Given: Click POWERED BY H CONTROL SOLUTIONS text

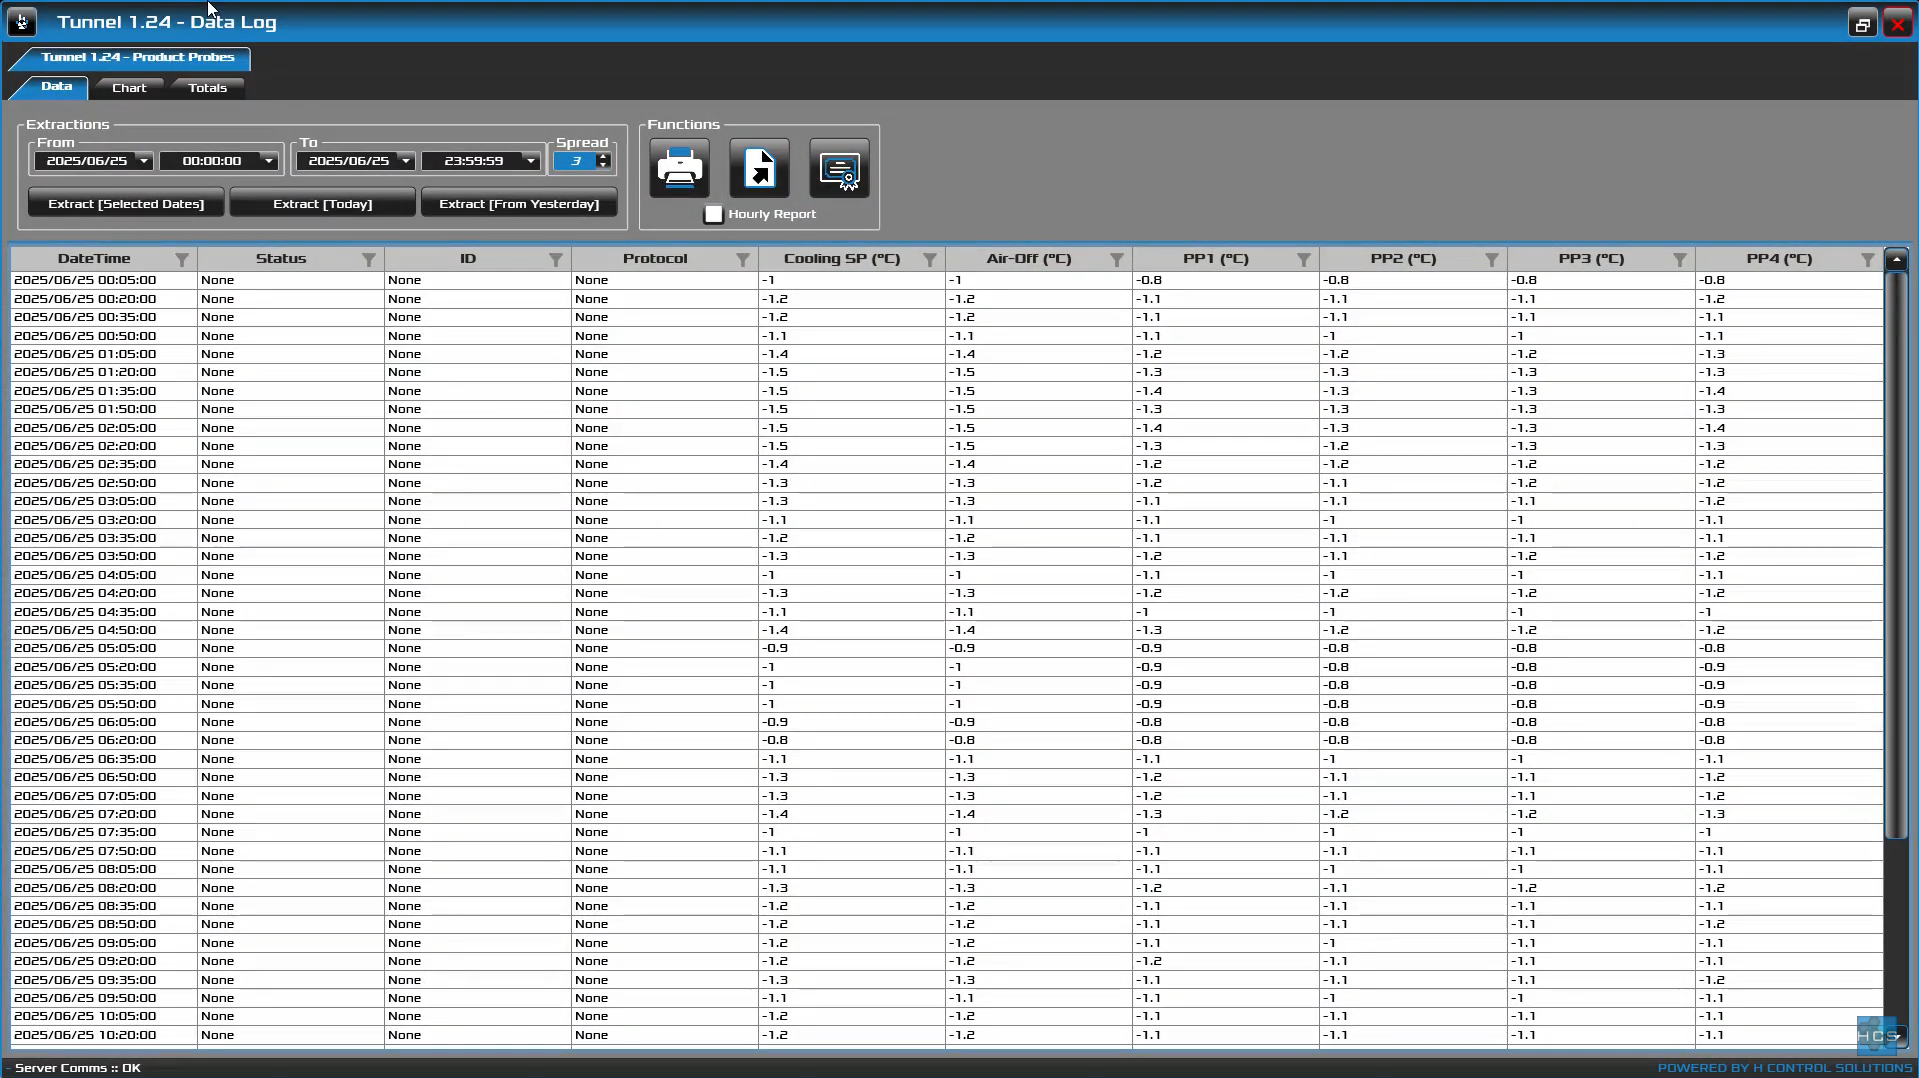Looking at the screenshot, I should 1785,1068.
